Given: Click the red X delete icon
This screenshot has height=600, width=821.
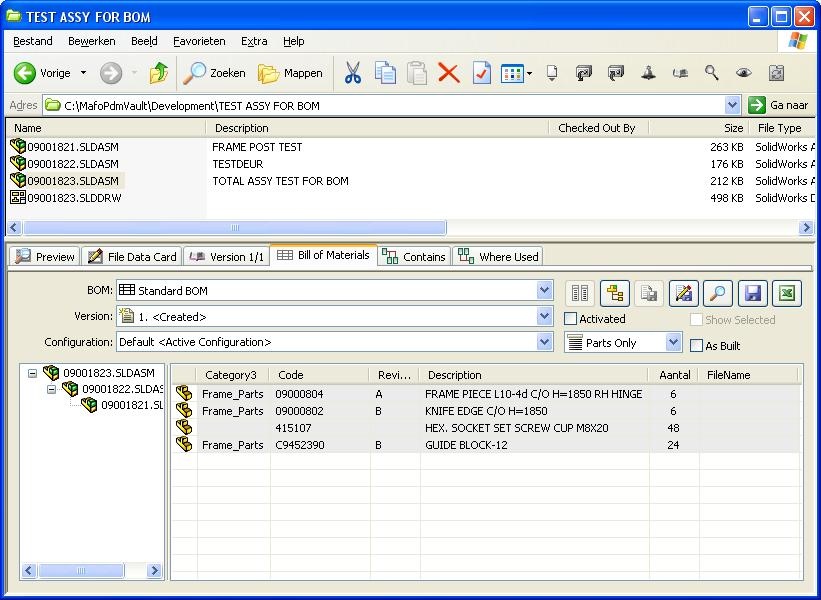Looking at the screenshot, I should click(x=448, y=73).
